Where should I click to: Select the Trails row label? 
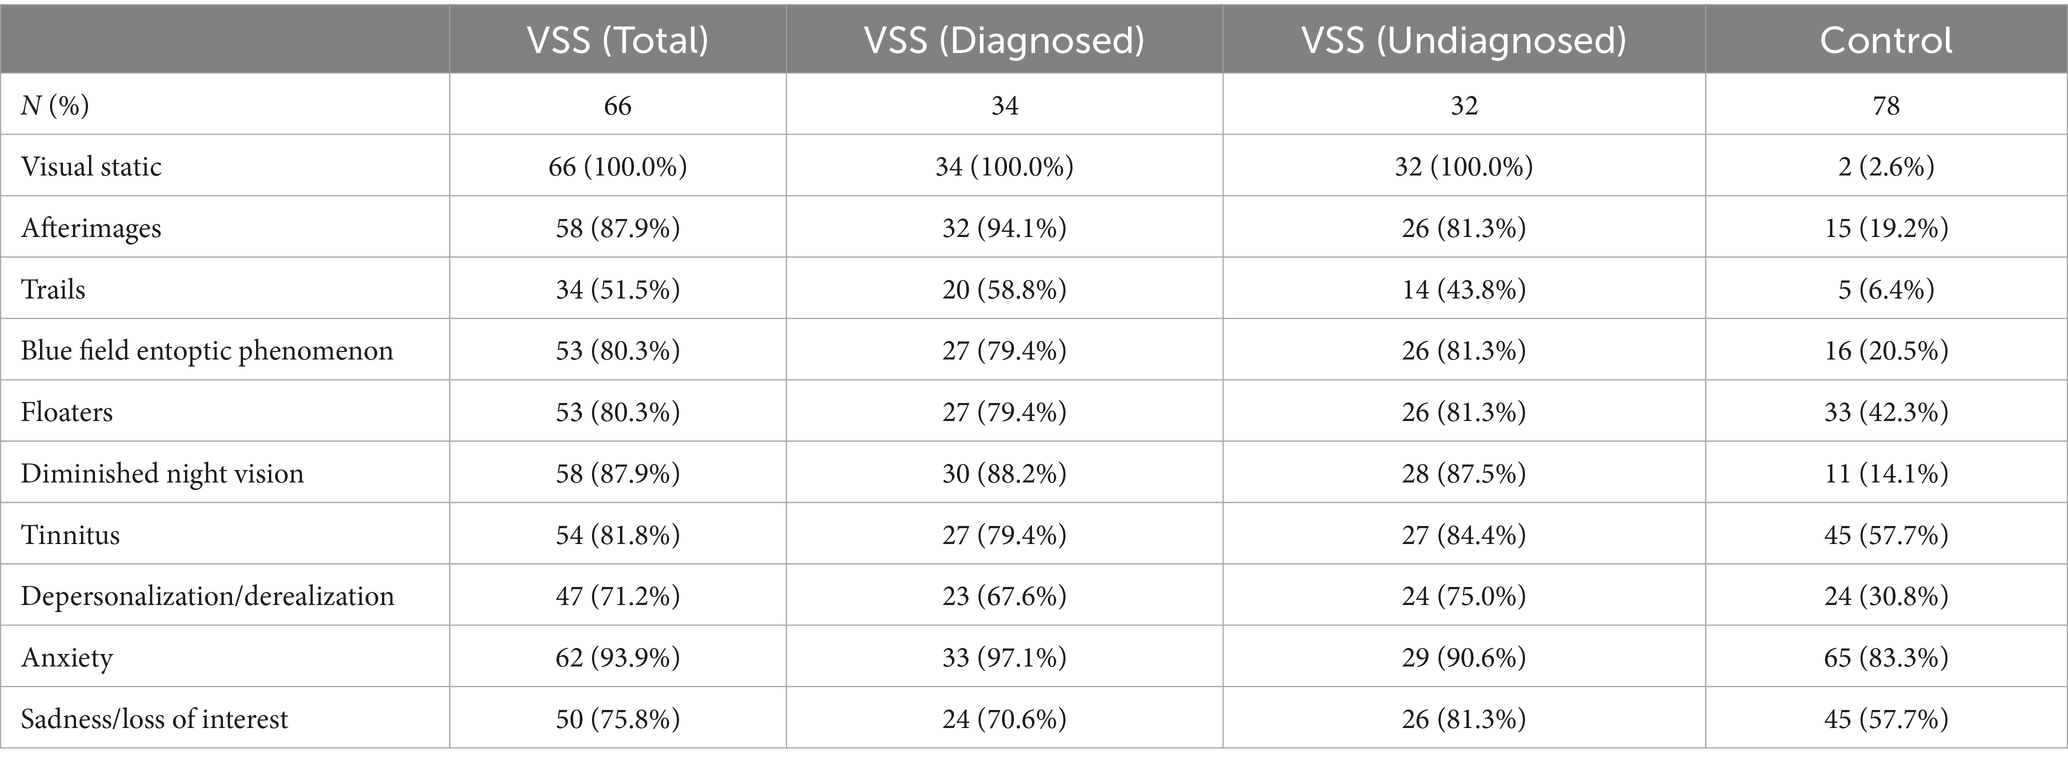click(x=53, y=289)
